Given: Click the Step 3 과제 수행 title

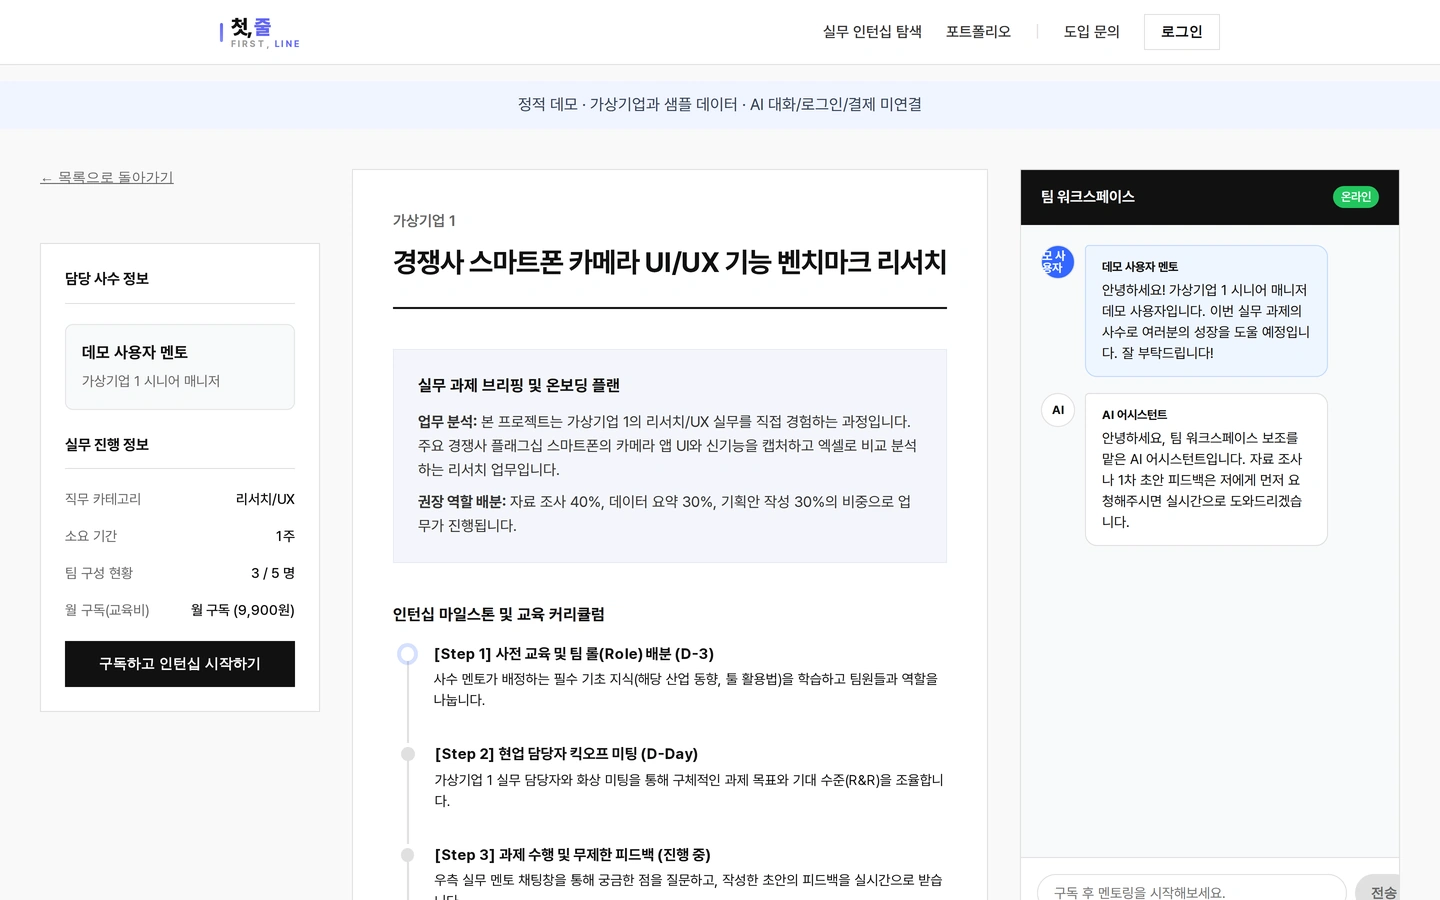Looking at the screenshot, I should [572, 855].
